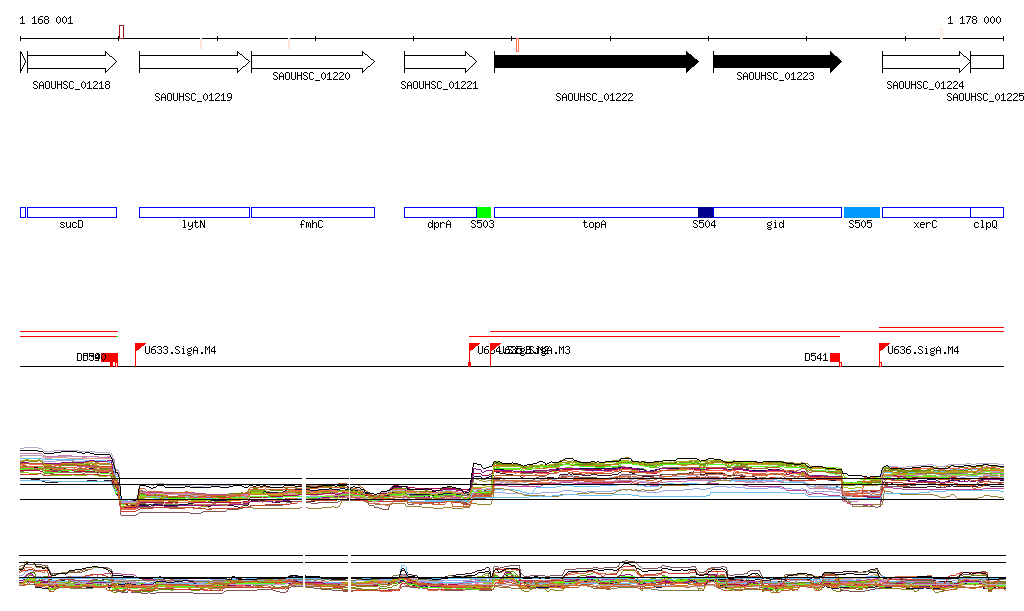Click the SAOUHSC_01224 gene arrow
The width and height of the screenshot is (1024, 611).
coord(925,62)
